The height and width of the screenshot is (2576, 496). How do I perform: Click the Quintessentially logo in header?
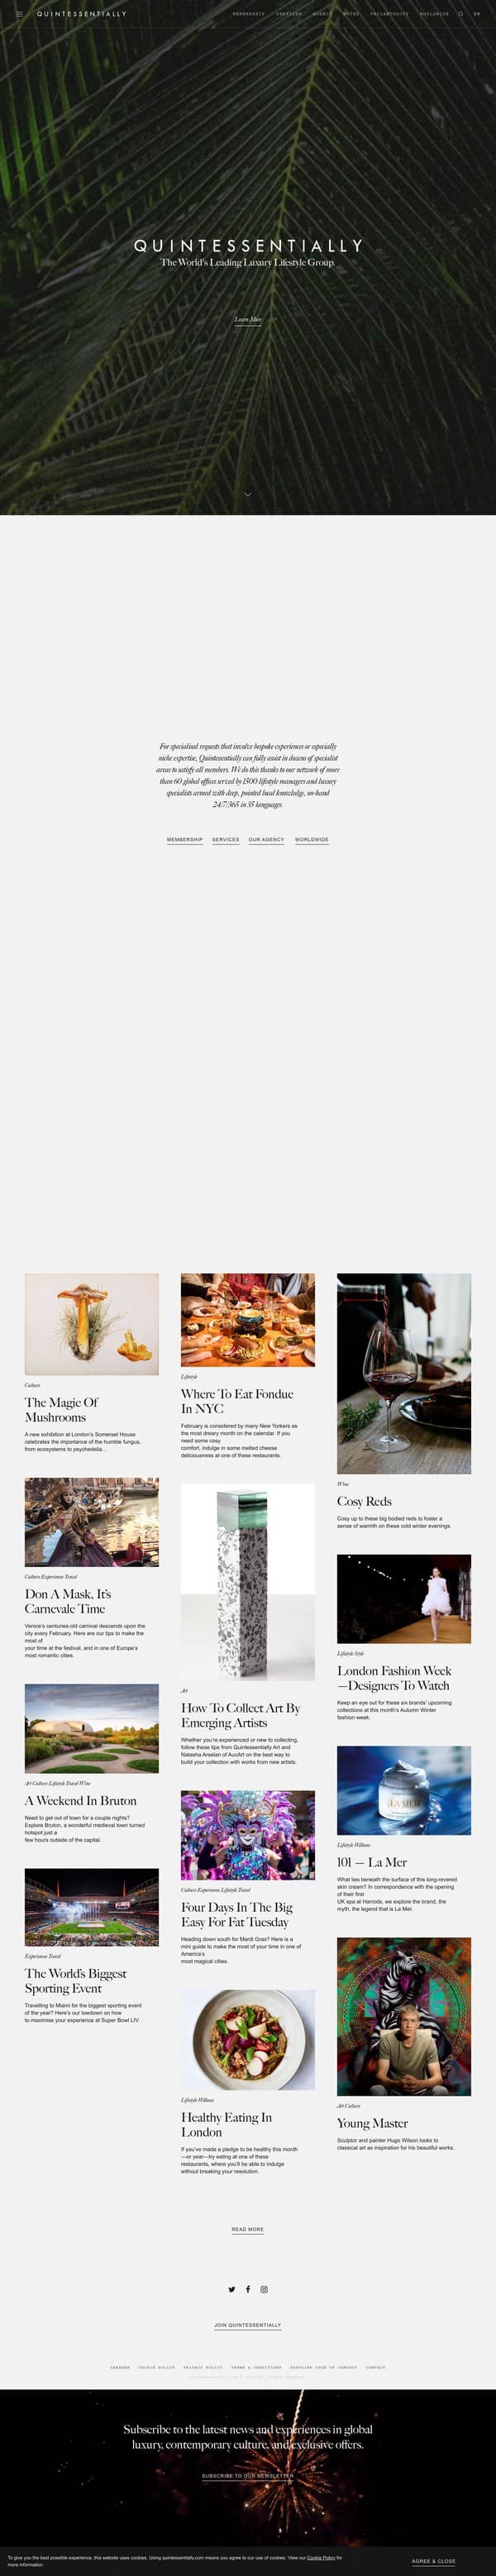click(x=82, y=14)
